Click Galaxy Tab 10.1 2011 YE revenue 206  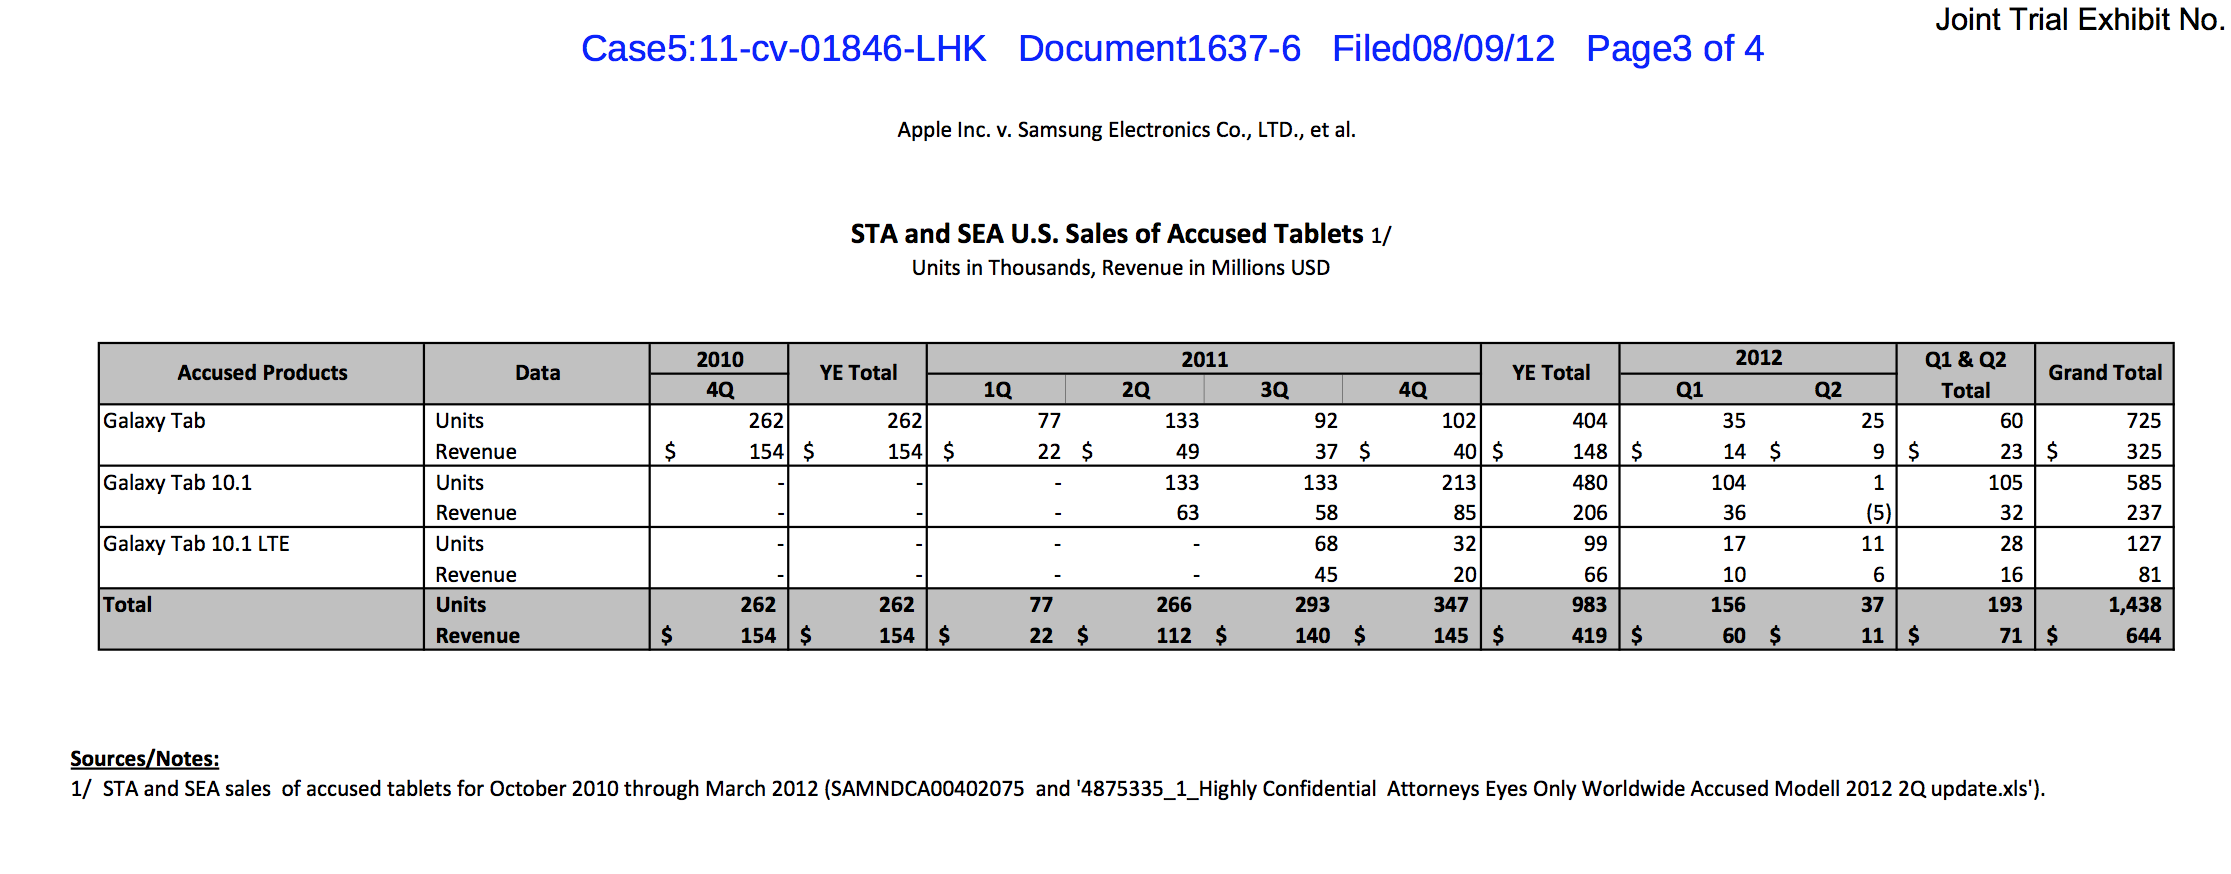(x=1589, y=513)
